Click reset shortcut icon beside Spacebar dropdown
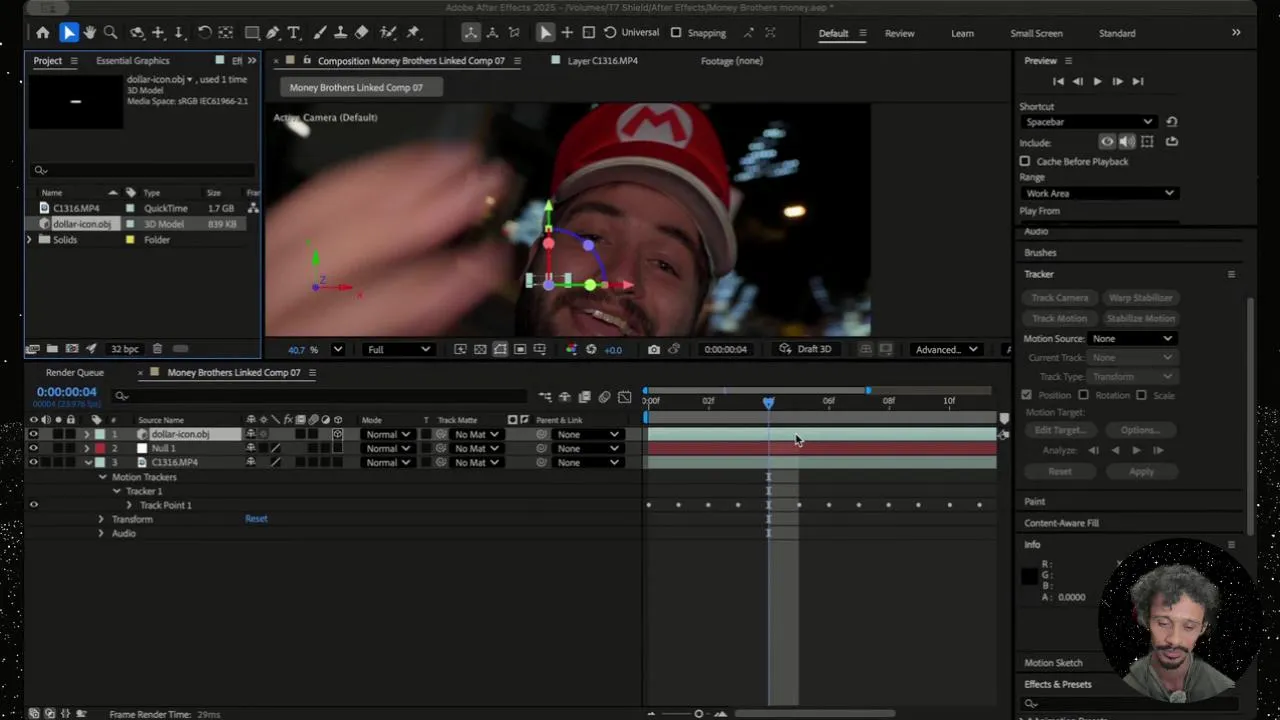This screenshot has height=720, width=1280. tap(1171, 122)
